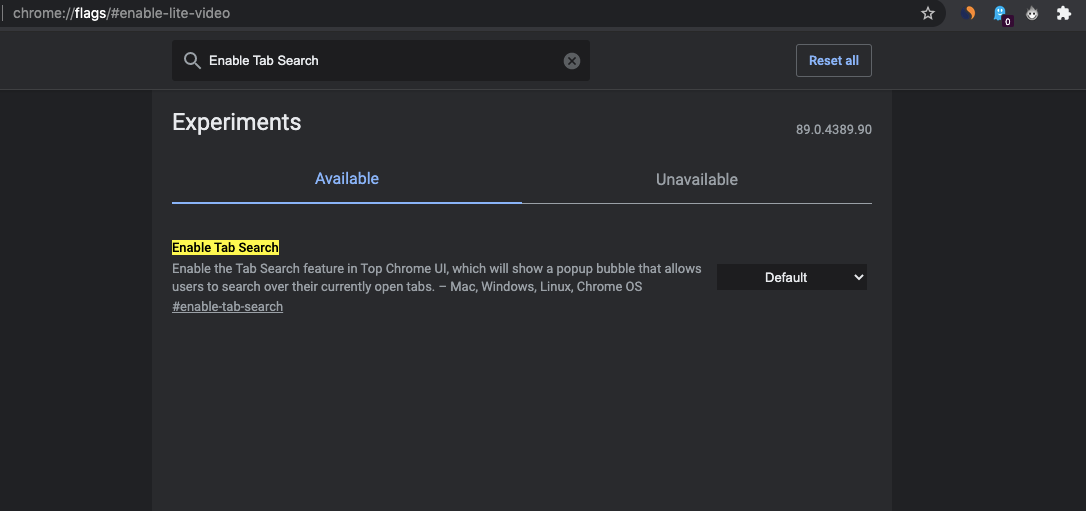Follow the #enable-tab-search link
The height and width of the screenshot is (511, 1086).
click(227, 307)
